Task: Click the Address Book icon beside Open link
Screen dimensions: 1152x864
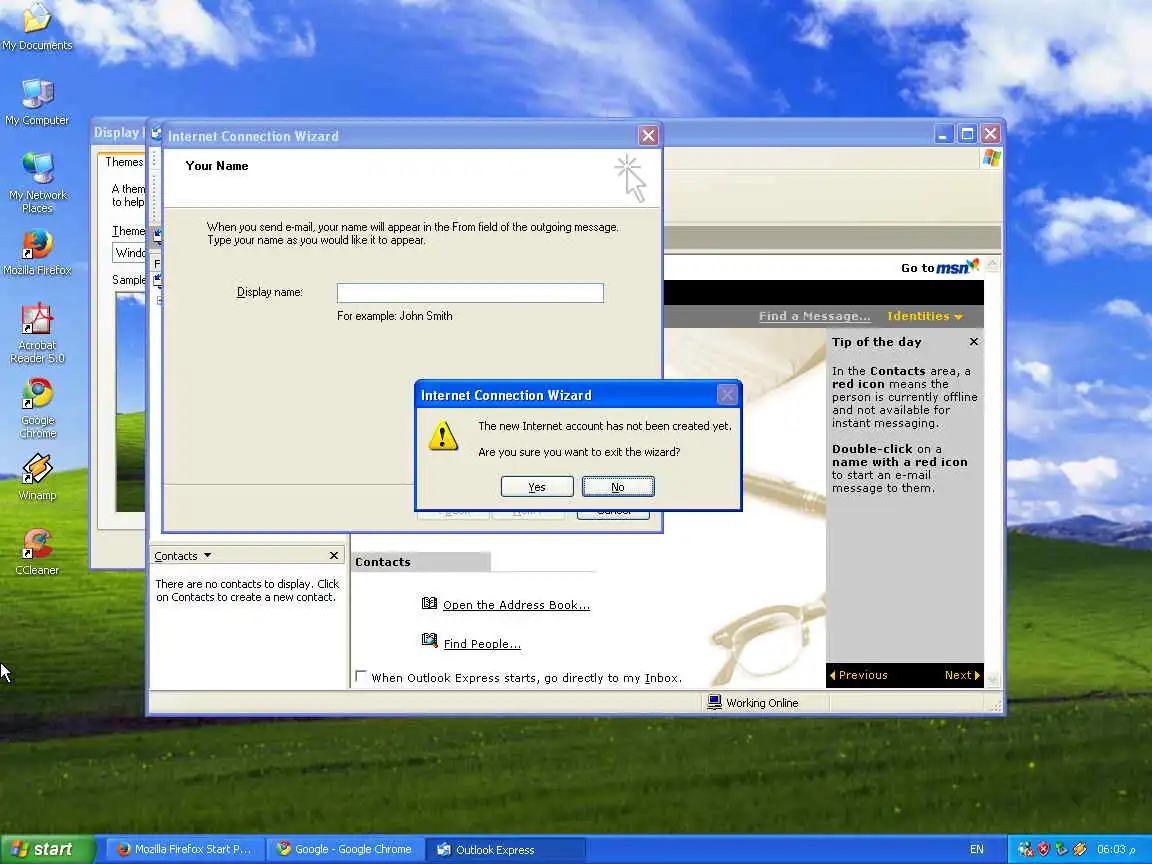Action: (430, 604)
